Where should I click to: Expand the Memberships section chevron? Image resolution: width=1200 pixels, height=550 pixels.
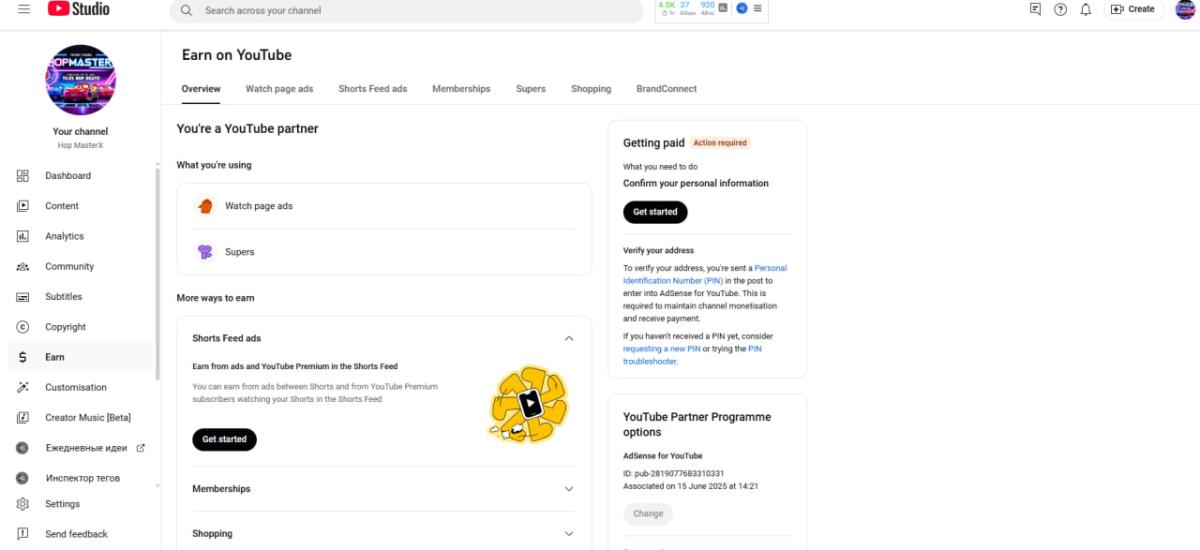coord(569,489)
